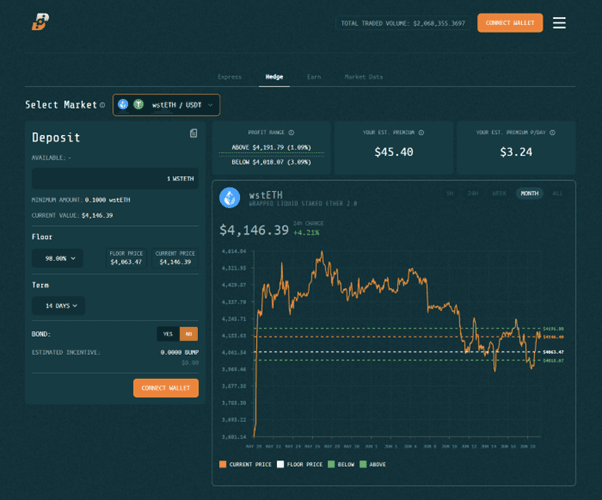
Task: Open the hamburger menu
Action: [x=559, y=23]
